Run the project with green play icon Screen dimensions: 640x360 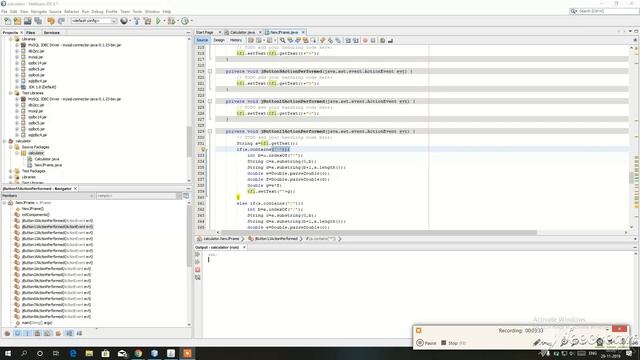(158, 21)
